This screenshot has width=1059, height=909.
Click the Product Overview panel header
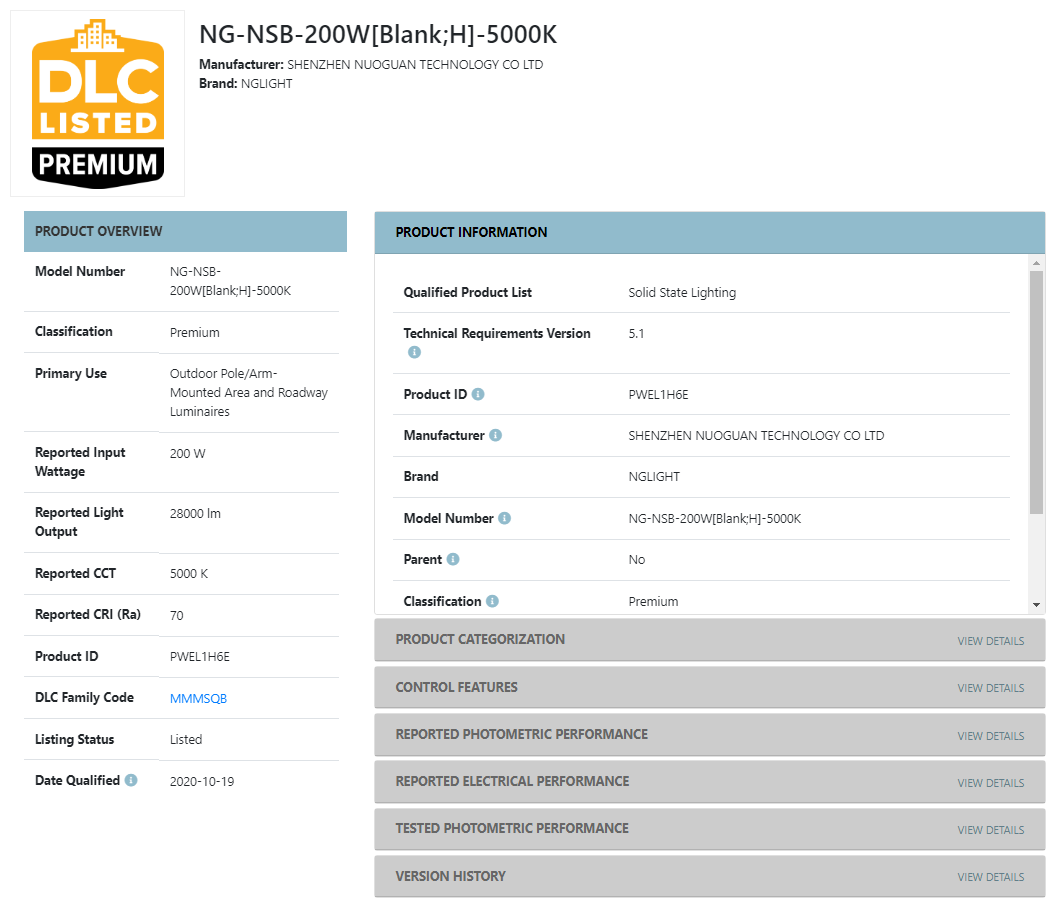pos(185,231)
